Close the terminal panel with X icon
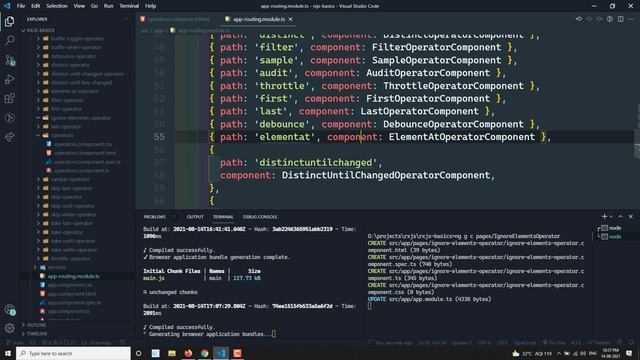Screen dimensions: 640x360 [x=631, y=216]
